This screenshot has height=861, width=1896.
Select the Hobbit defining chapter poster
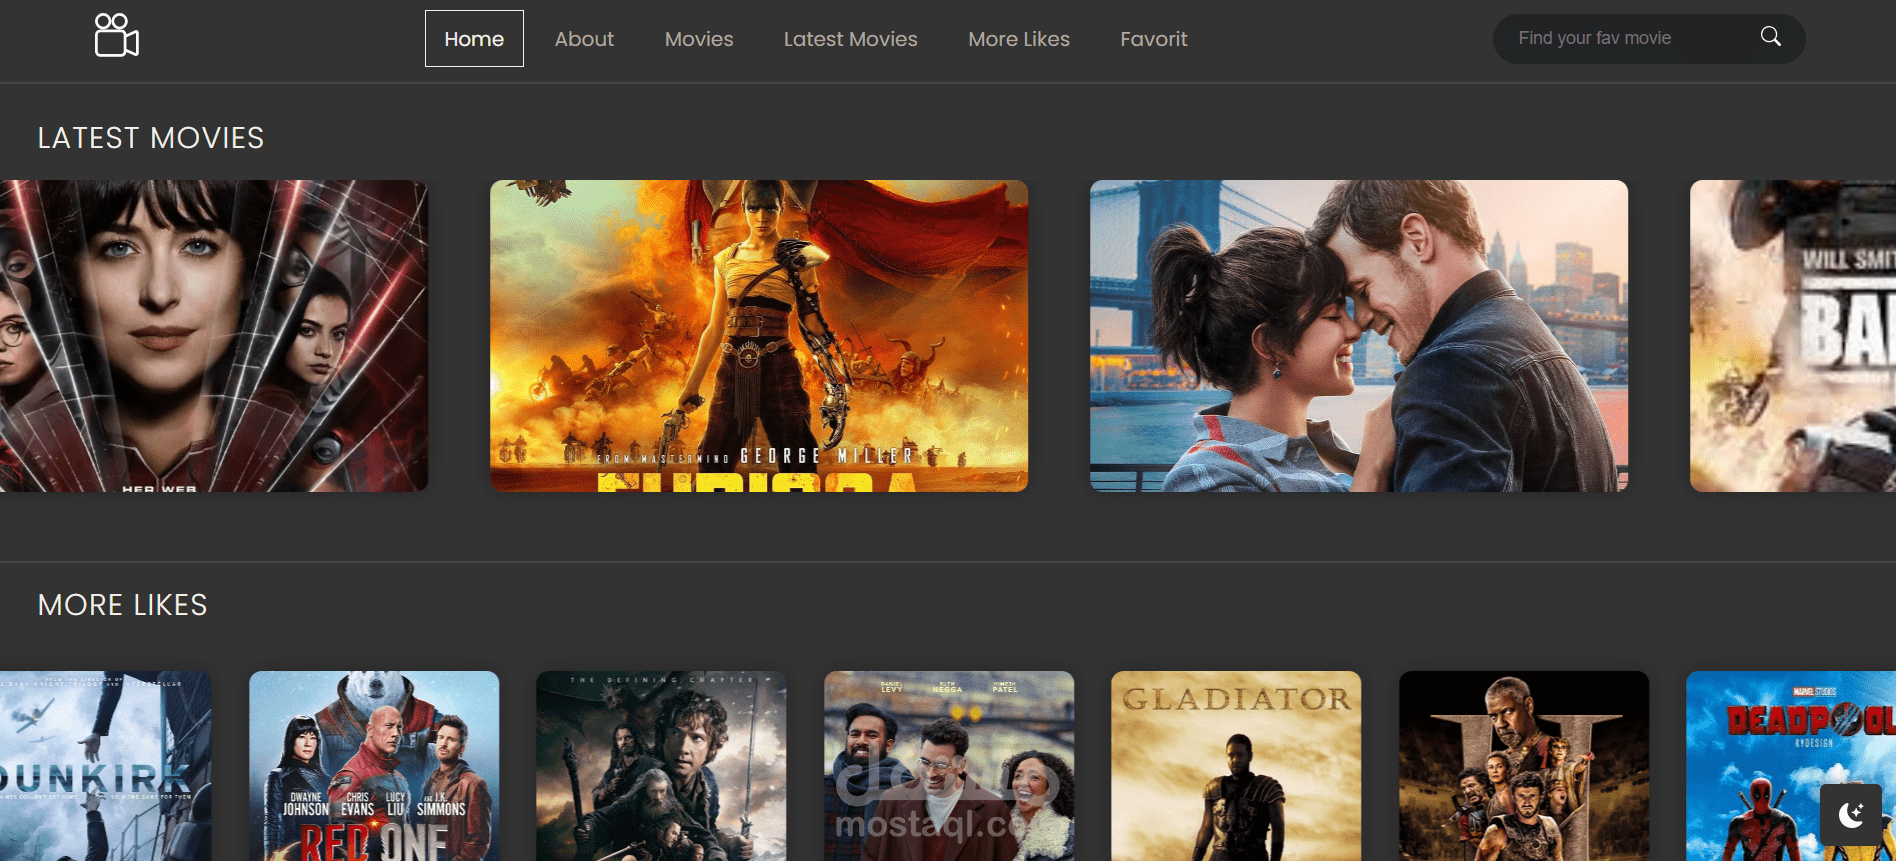(661, 766)
